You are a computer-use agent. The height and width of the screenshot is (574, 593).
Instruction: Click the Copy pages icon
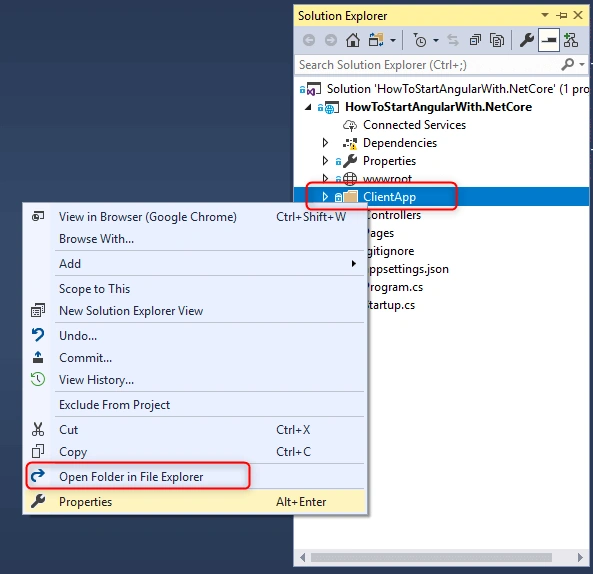(38, 451)
